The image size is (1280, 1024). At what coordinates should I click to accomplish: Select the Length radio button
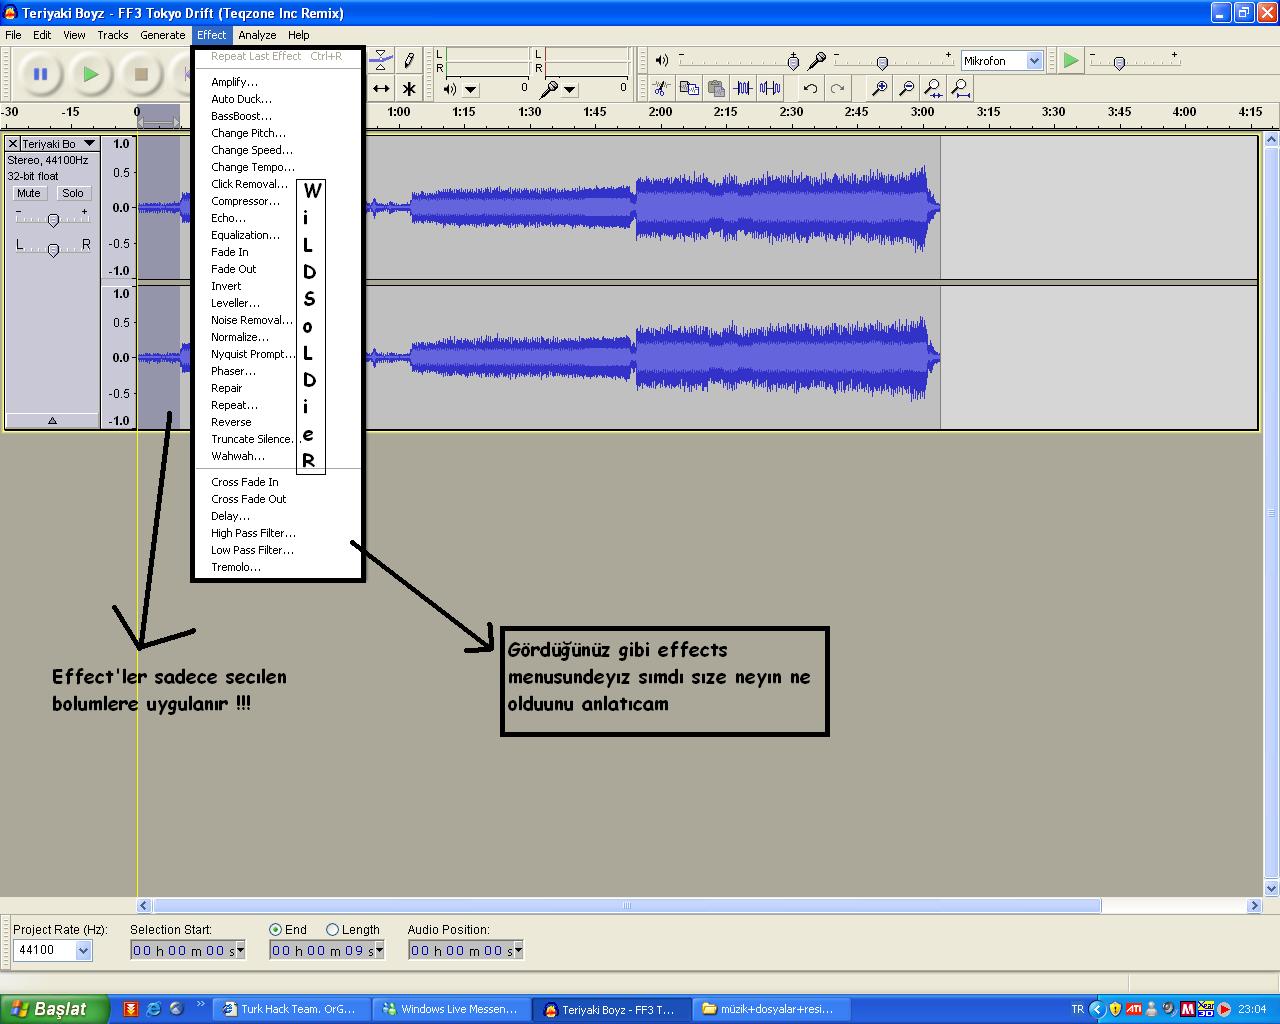333,929
